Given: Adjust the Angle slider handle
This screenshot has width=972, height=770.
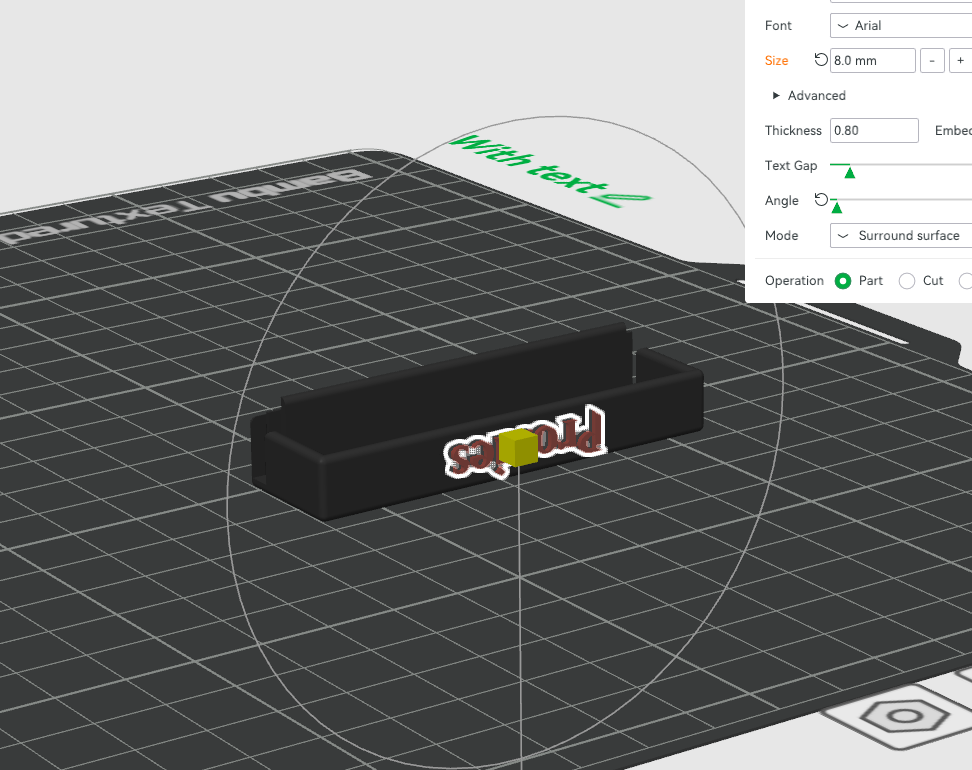Looking at the screenshot, I should click(837, 208).
